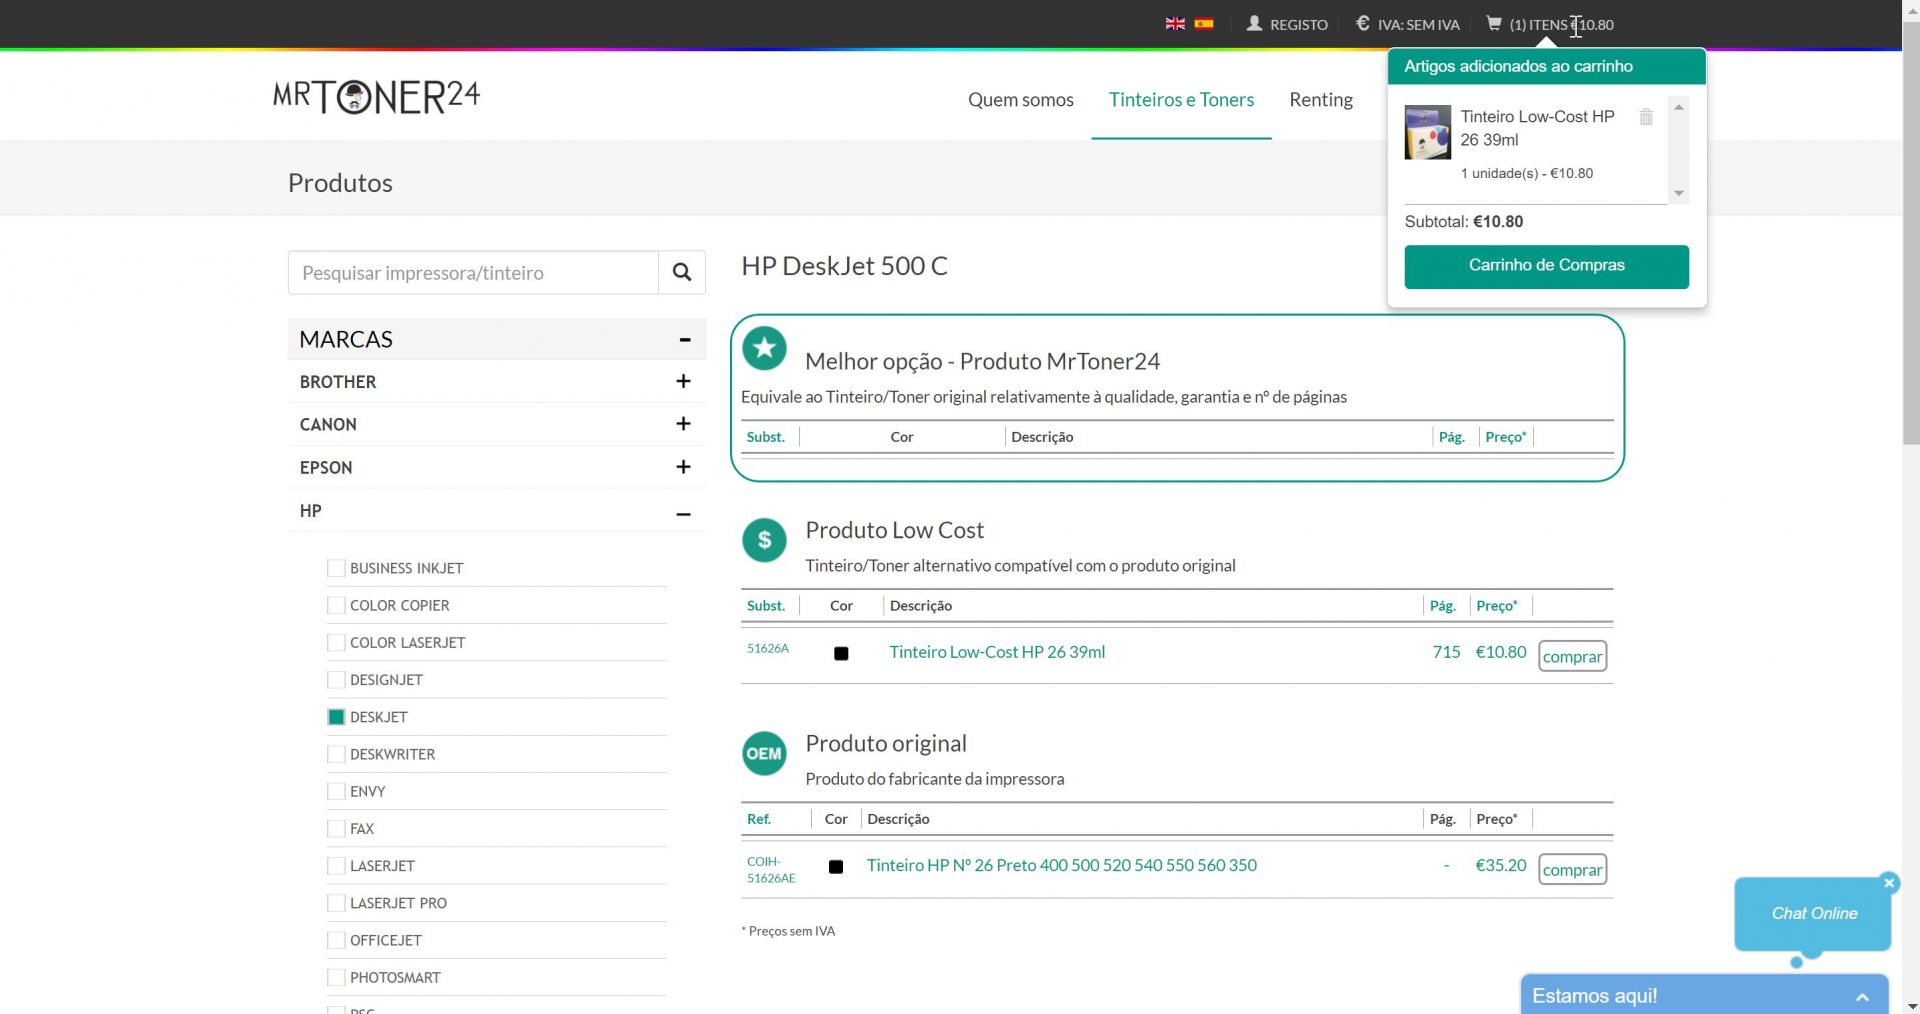Viewport: 1920px width, 1014px height.
Task: Enable the OFFICEJET checkbox
Action: tap(336, 940)
